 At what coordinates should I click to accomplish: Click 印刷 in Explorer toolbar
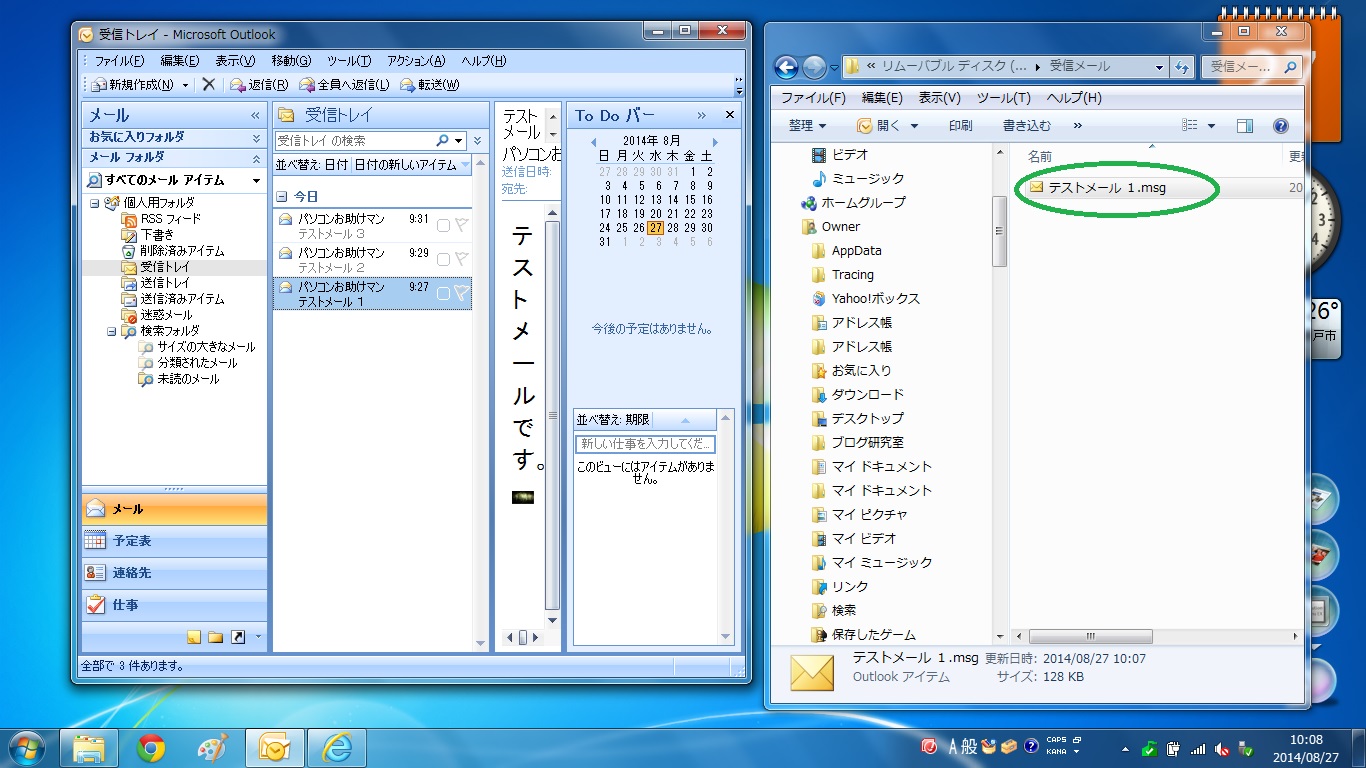960,126
